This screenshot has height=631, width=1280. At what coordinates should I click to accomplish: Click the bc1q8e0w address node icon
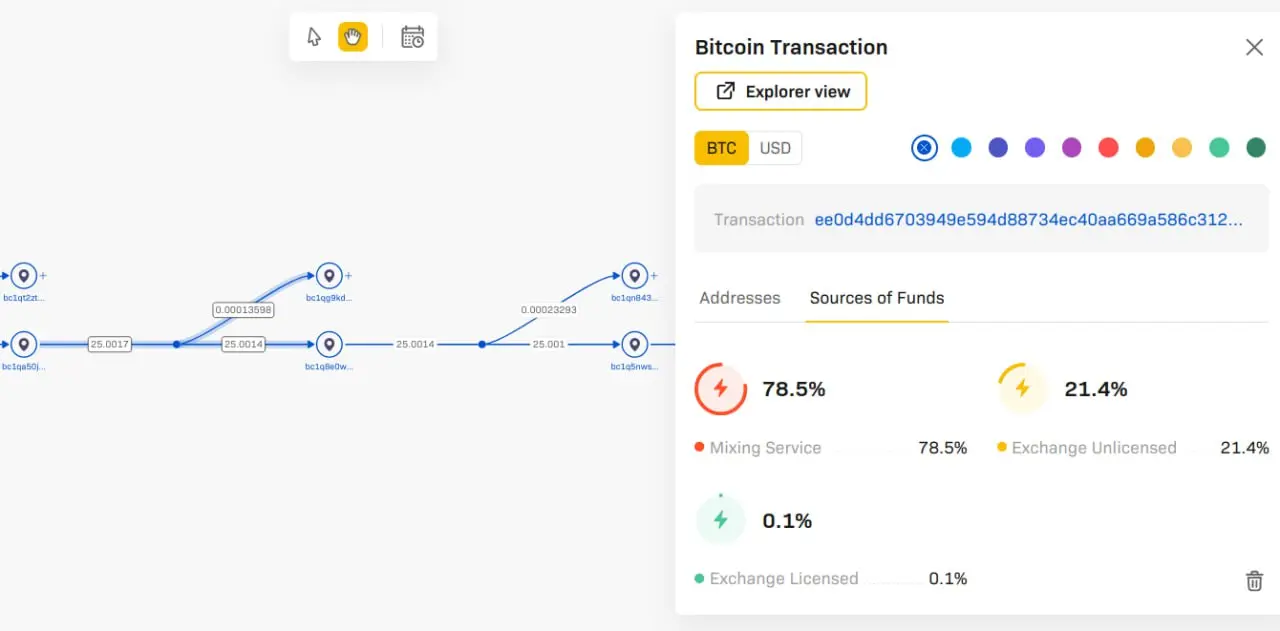pyautogui.click(x=329, y=345)
